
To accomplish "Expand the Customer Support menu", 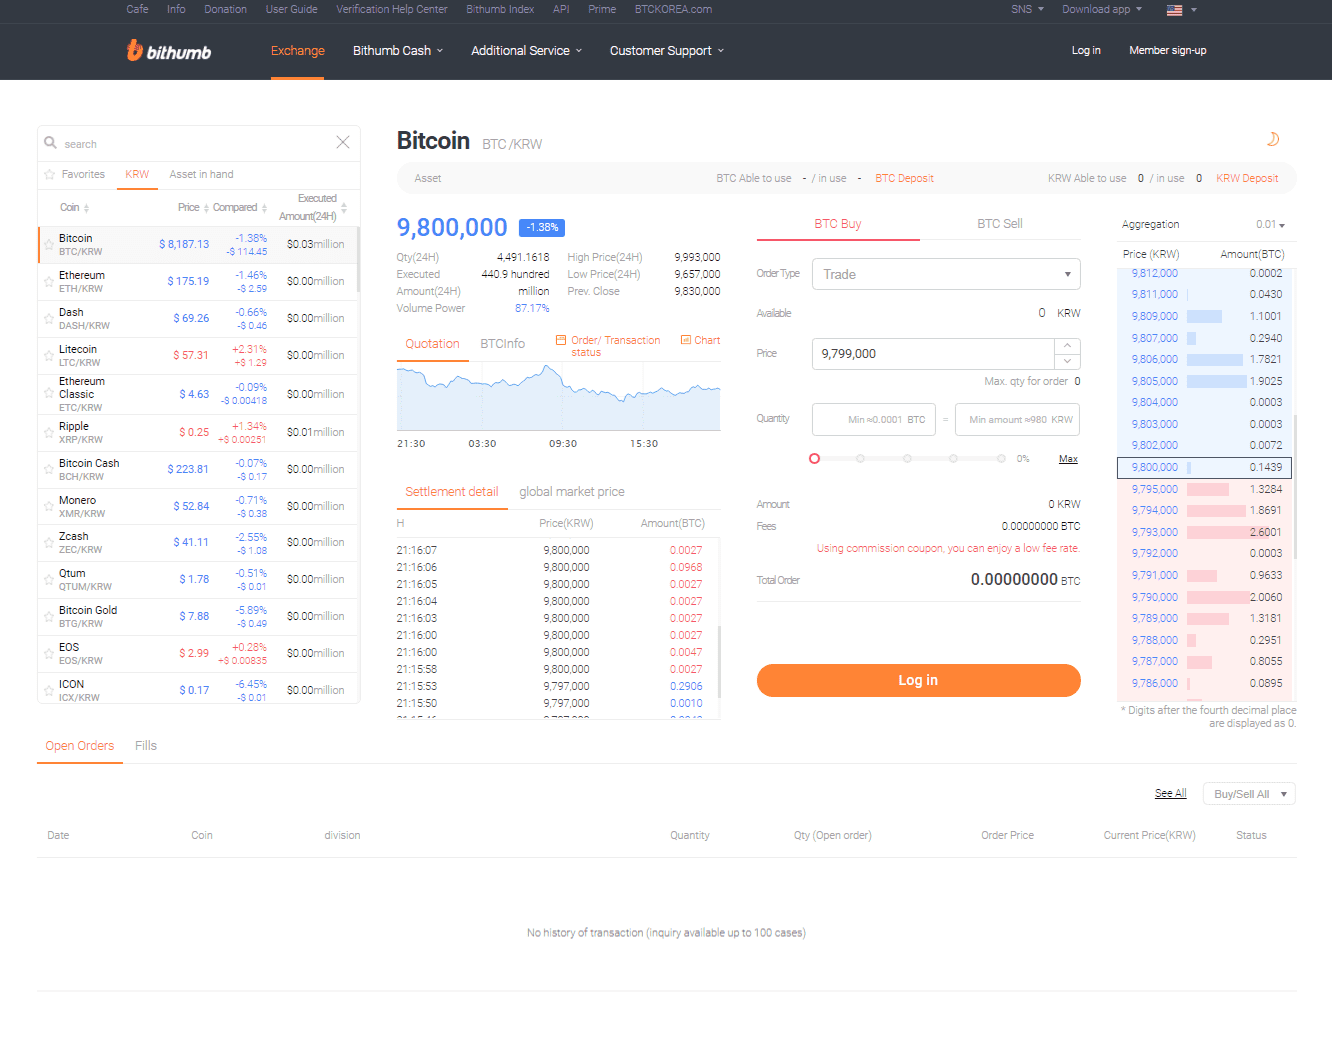I will pyautogui.click(x=667, y=51).
